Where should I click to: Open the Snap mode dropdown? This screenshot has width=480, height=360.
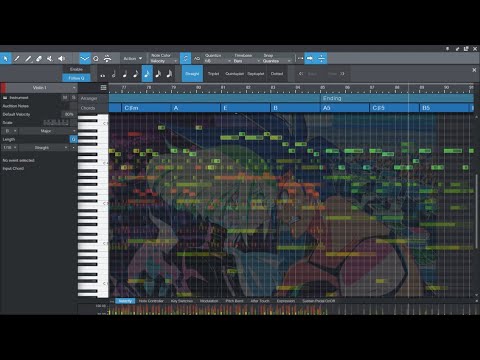[x=277, y=61]
